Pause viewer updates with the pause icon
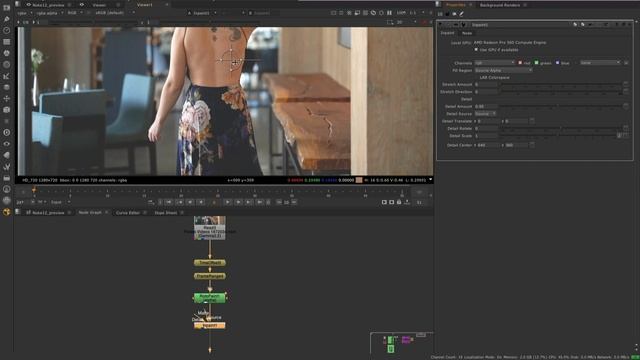 (x=389, y=13)
